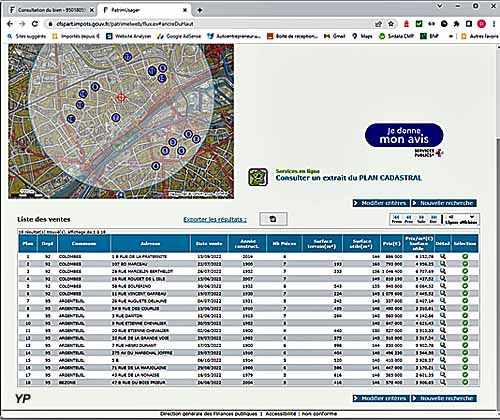This screenshot has height=420, width=500.
Task: Open Website Analyzer bookmark
Action: 129,36
